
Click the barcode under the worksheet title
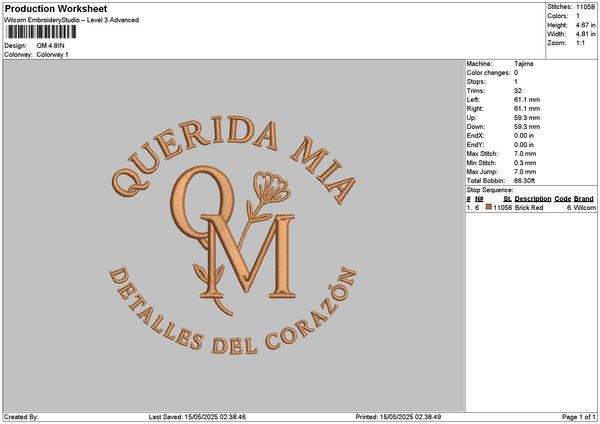coord(40,32)
